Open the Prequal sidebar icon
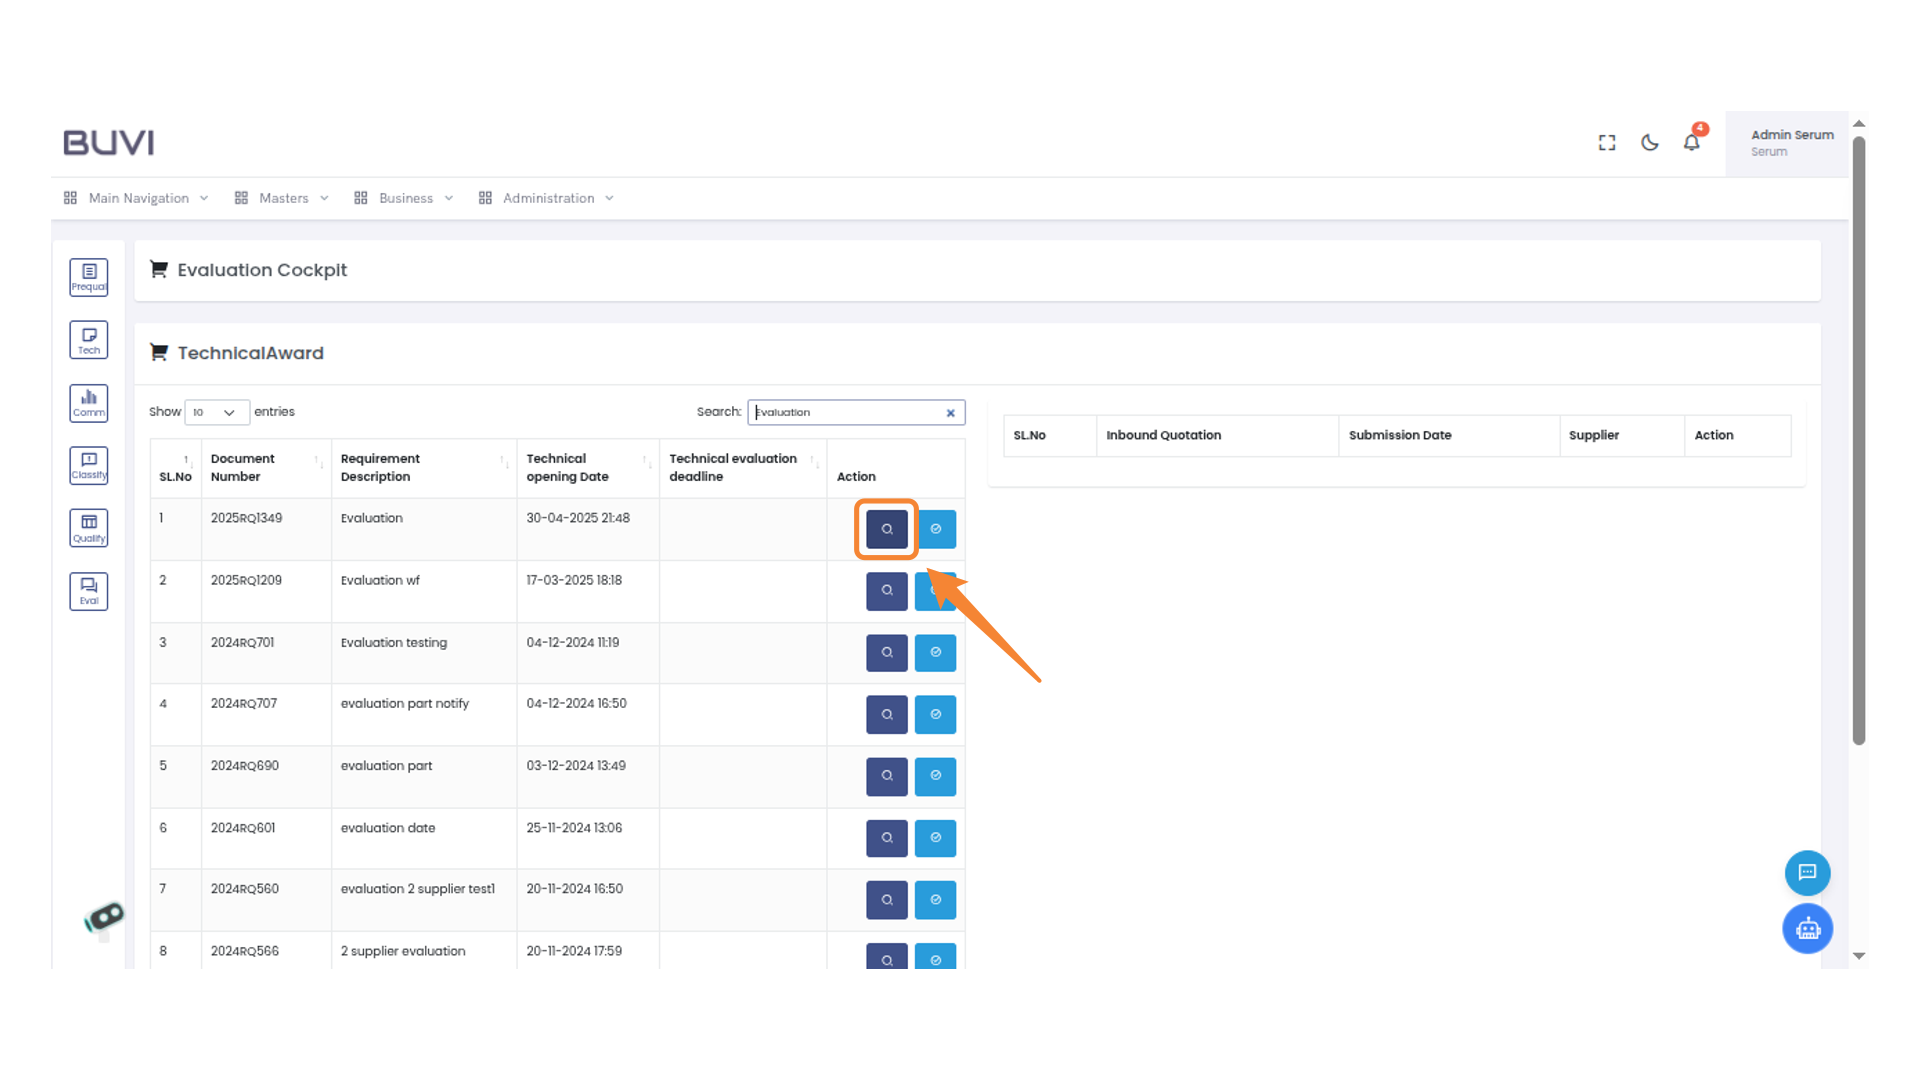 (89, 277)
